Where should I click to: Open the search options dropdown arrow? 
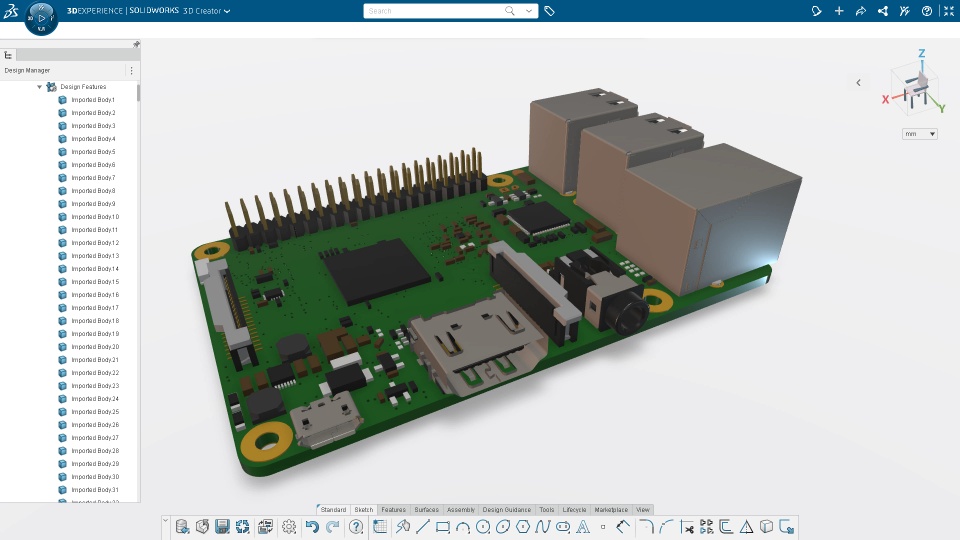[x=528, y=11]
